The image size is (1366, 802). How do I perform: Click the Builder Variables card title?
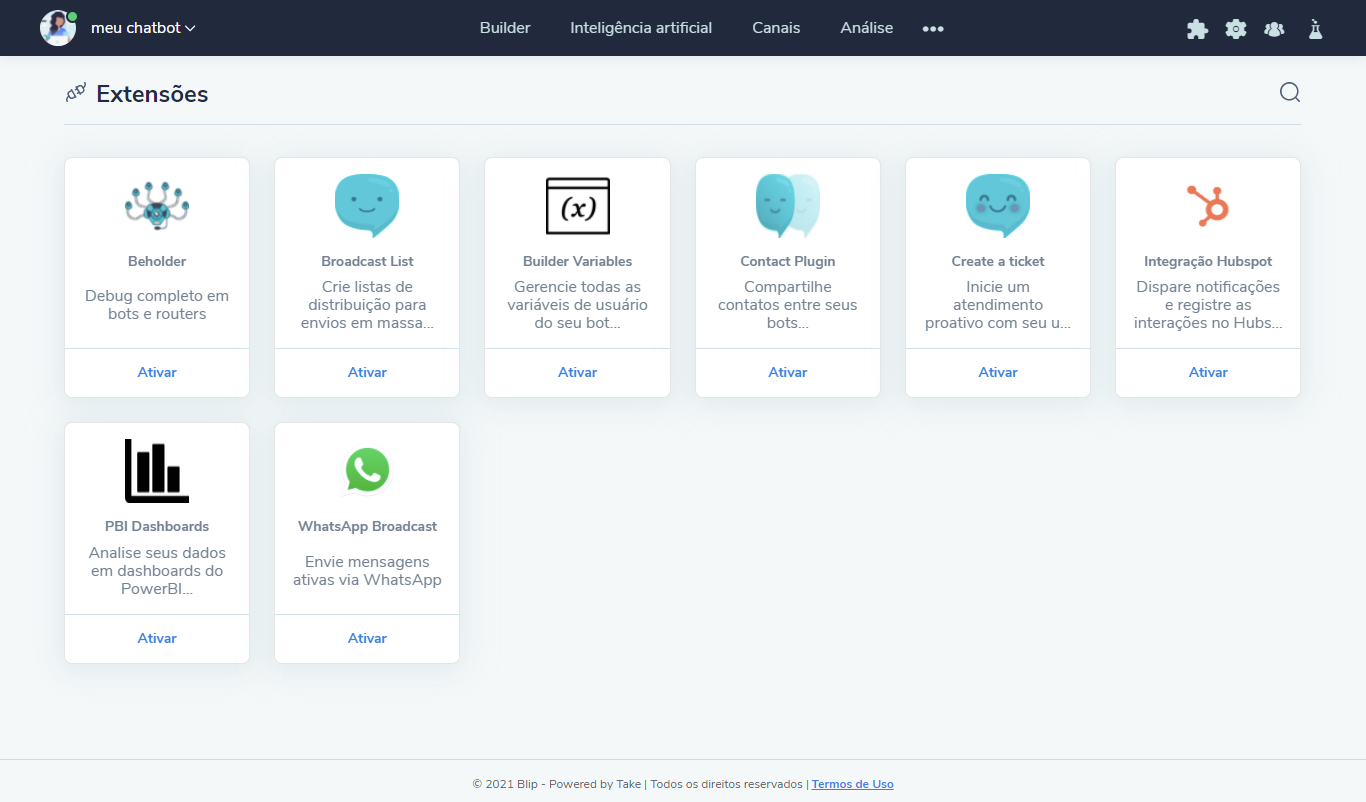[577, 261]
